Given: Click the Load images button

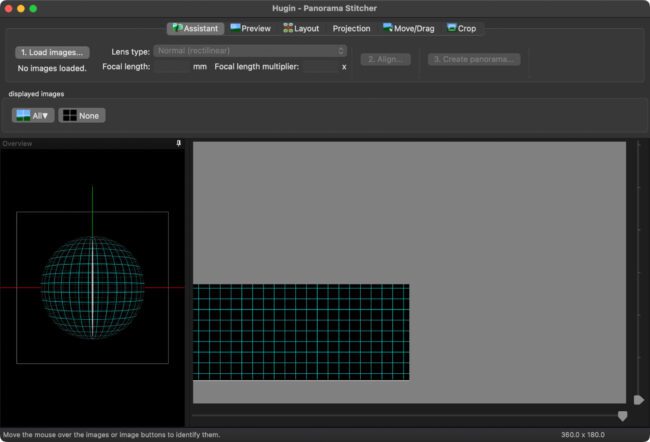Looking at the screenshot, I should pos(52,52).
